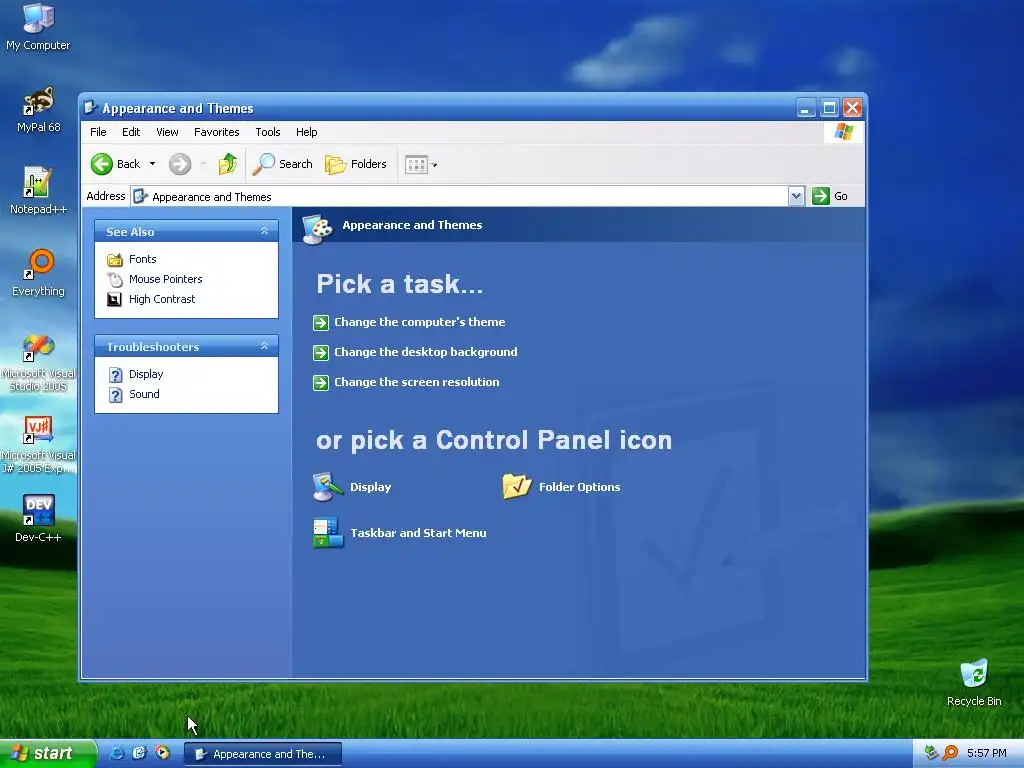Screen dimensions: 1024x768
Task: Open the Back button history dropdown
Action: [x=153, y=164]
